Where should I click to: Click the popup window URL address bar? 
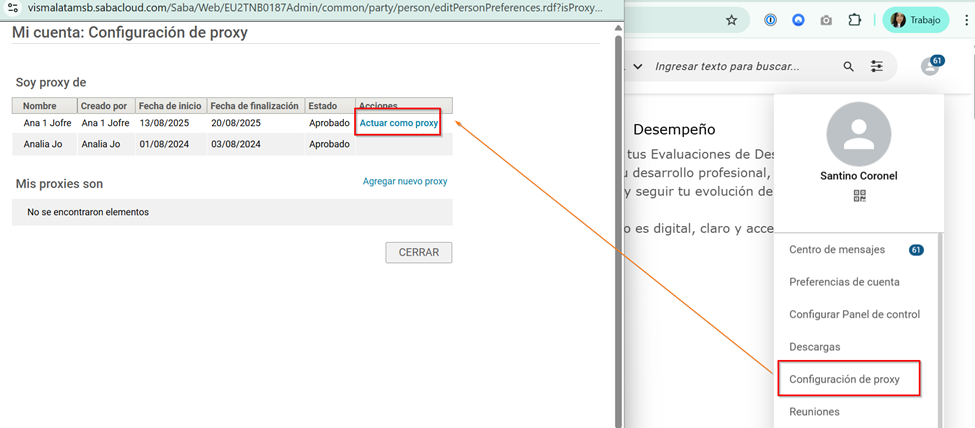pos(315,9)
